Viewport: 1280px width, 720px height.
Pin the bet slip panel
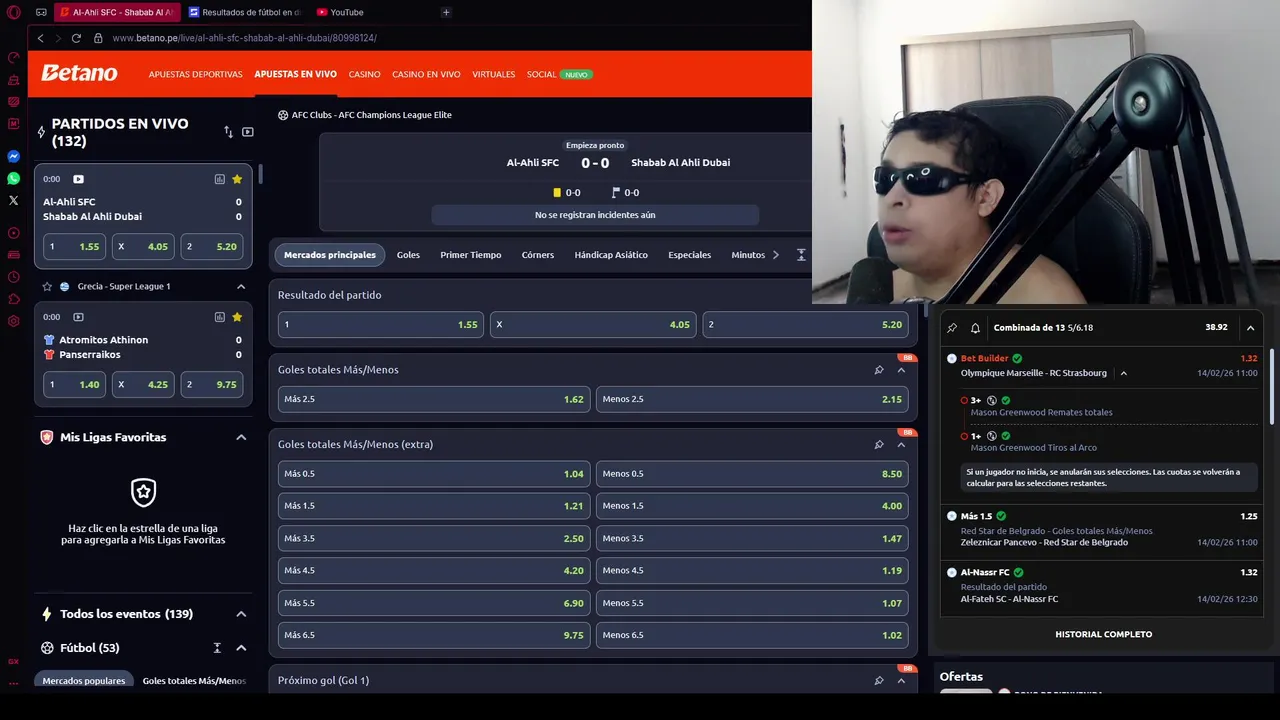952,328
